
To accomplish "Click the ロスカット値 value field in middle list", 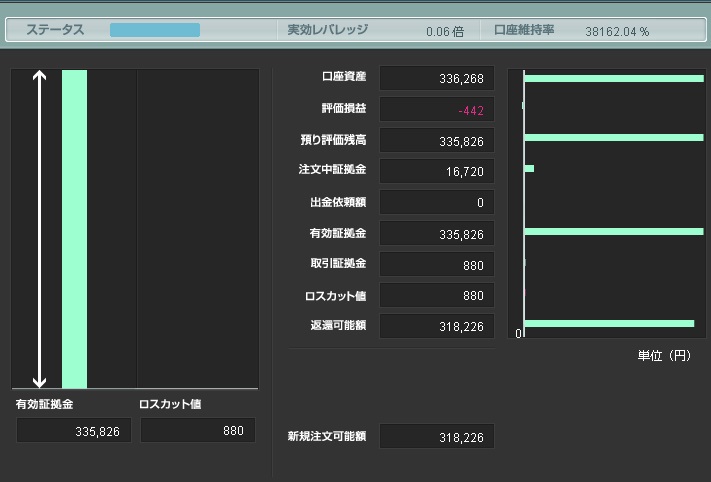I will coord(437,295).
